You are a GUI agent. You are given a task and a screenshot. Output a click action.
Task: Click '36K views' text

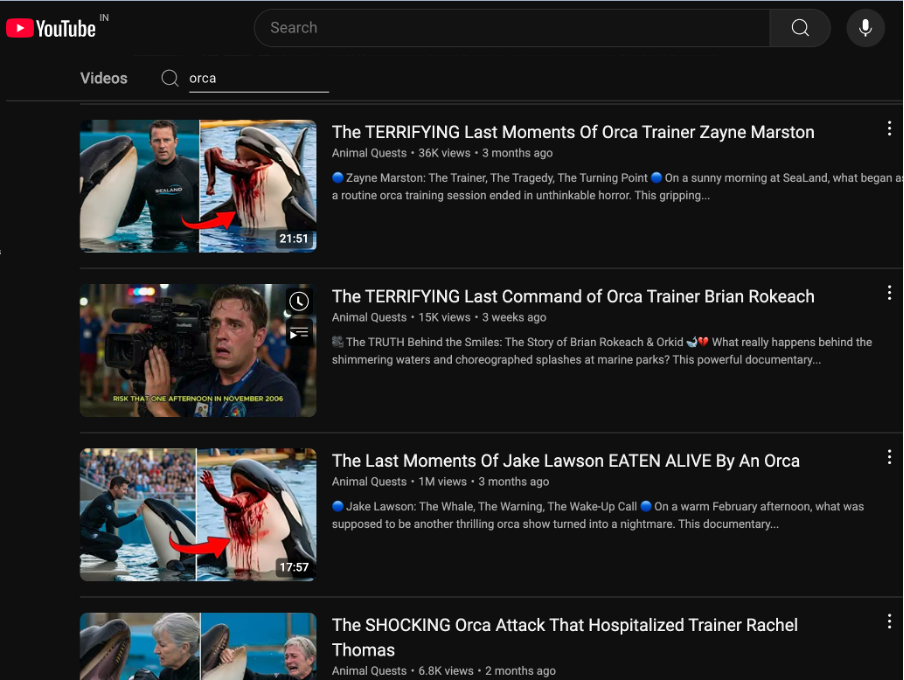pos(445,153)
